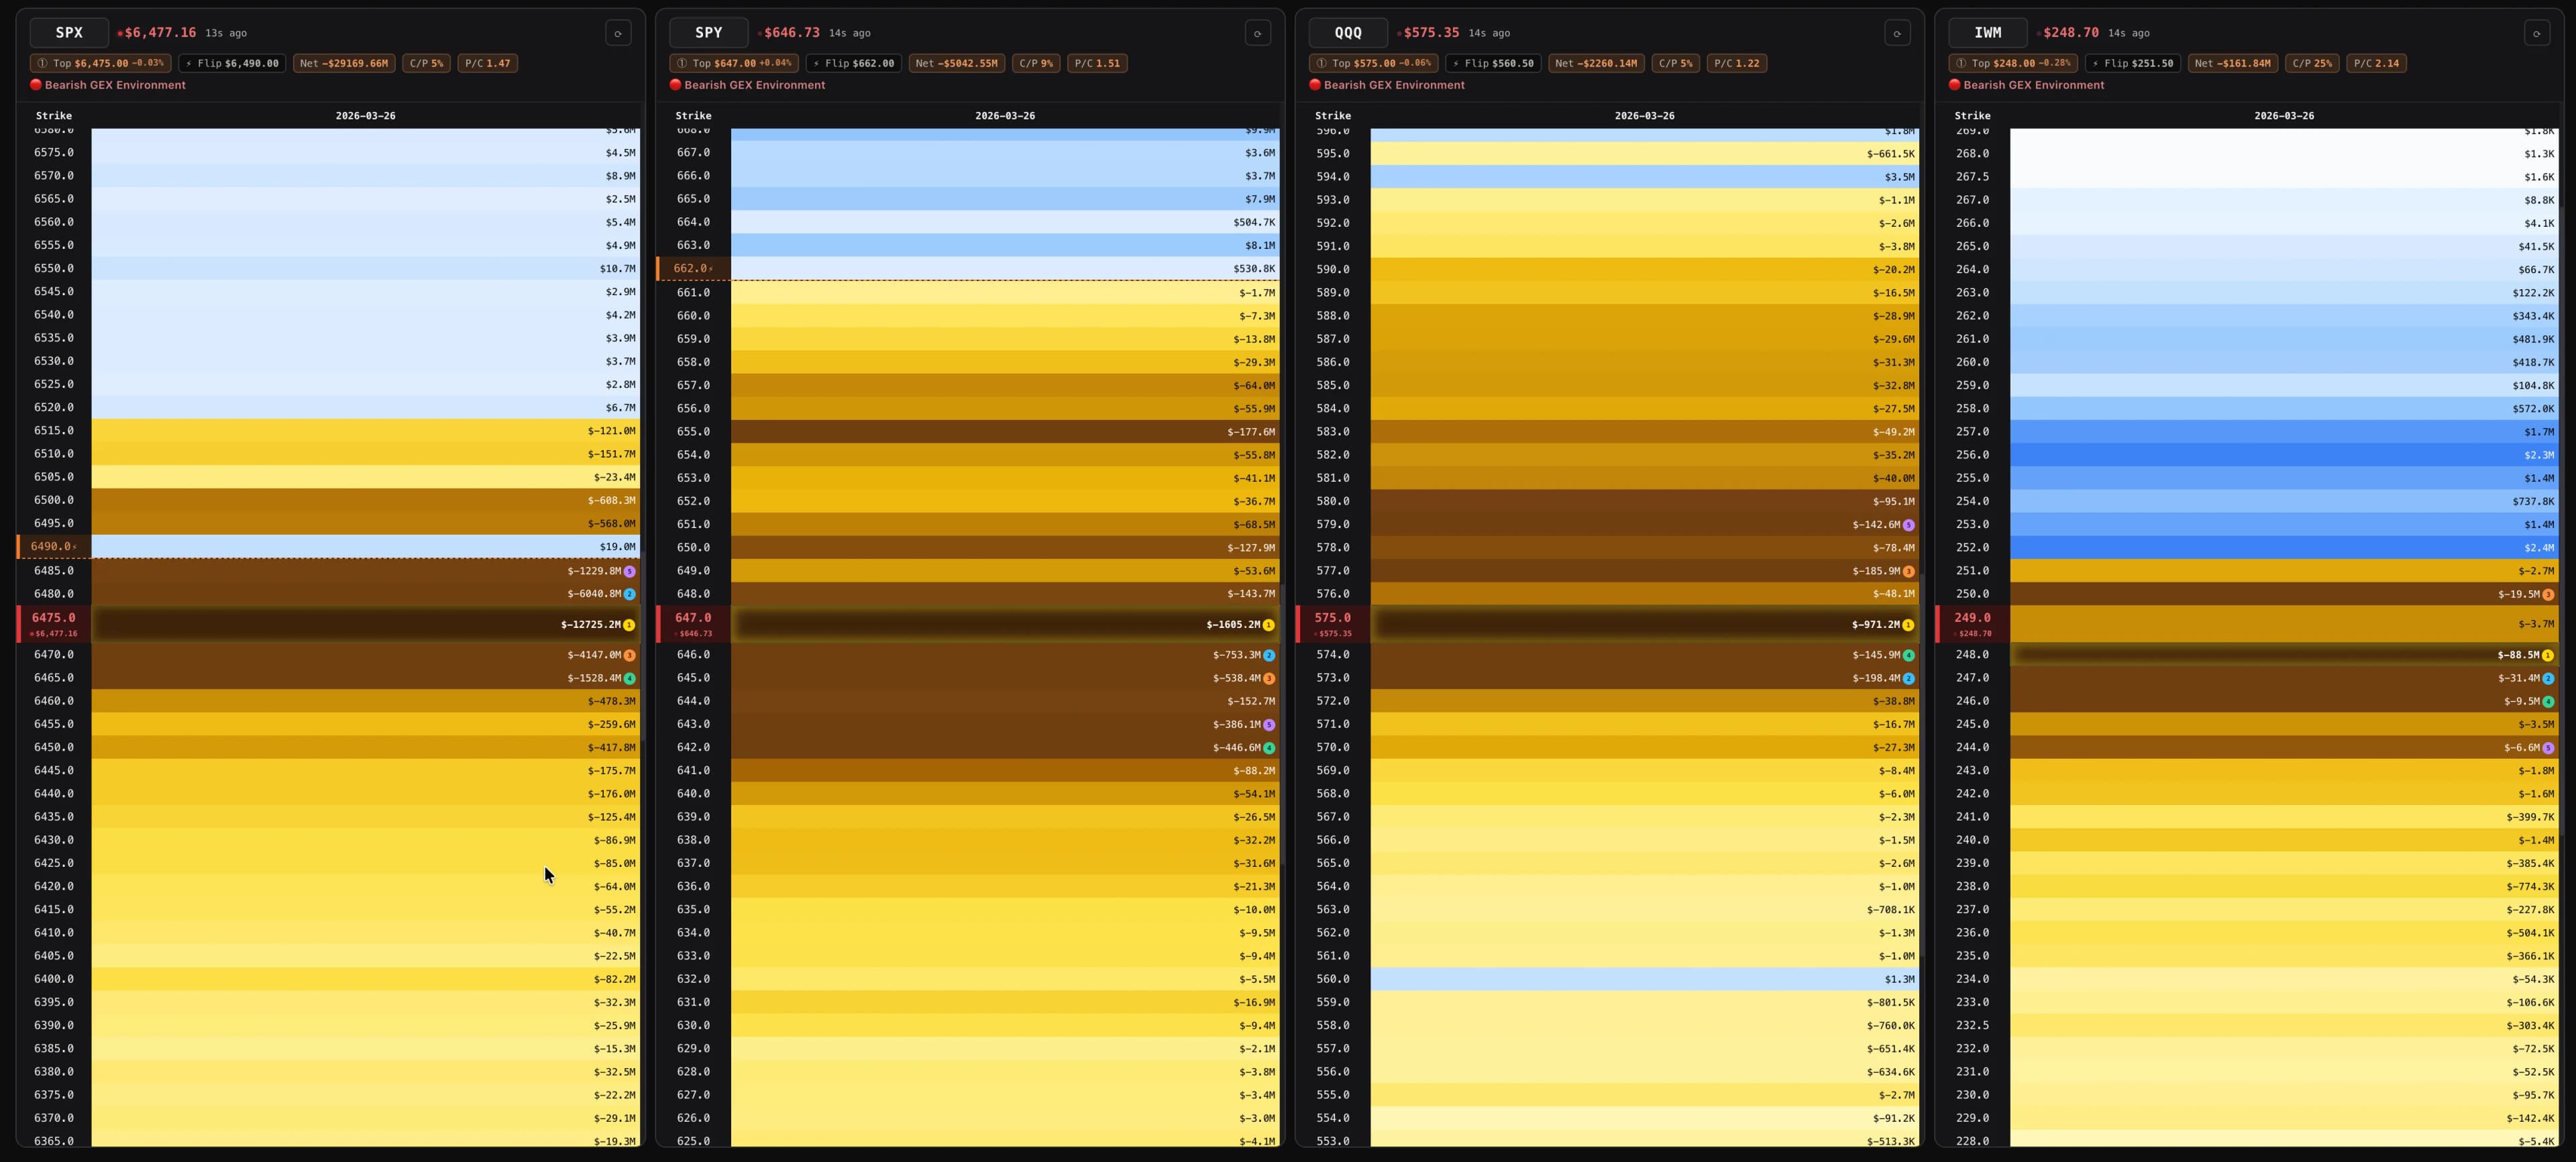Select rank 4 badge on IWM 246.0 row
2576x1162 pixels.
(x=2547, y=701)
